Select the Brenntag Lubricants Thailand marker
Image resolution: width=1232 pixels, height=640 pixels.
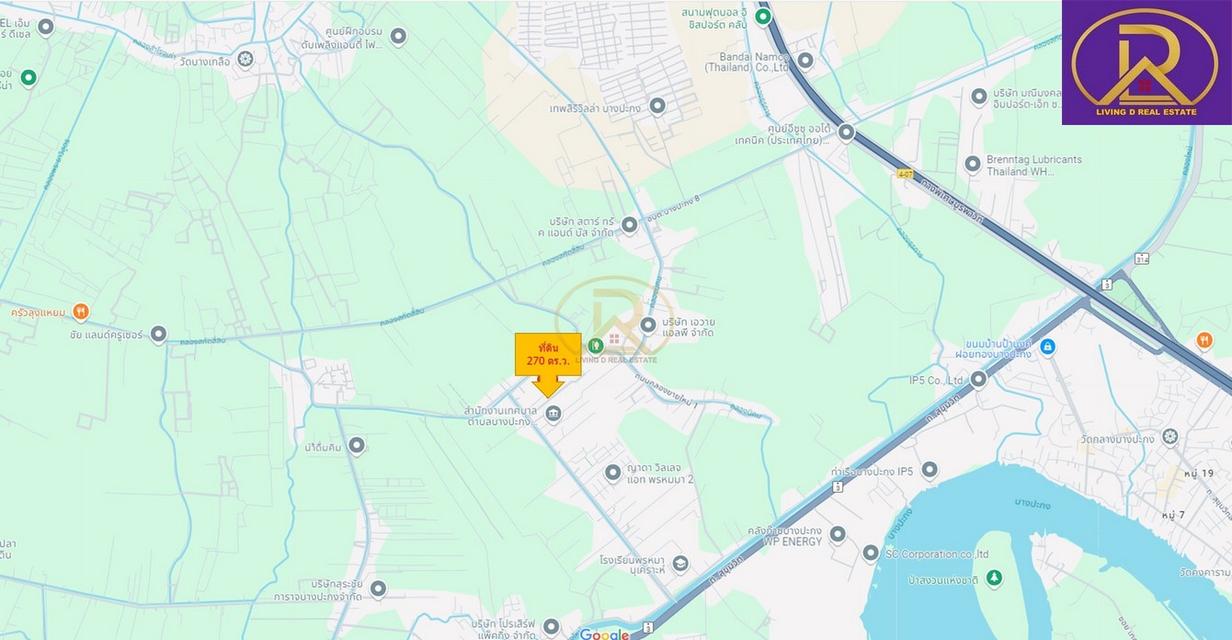point(972,164)
